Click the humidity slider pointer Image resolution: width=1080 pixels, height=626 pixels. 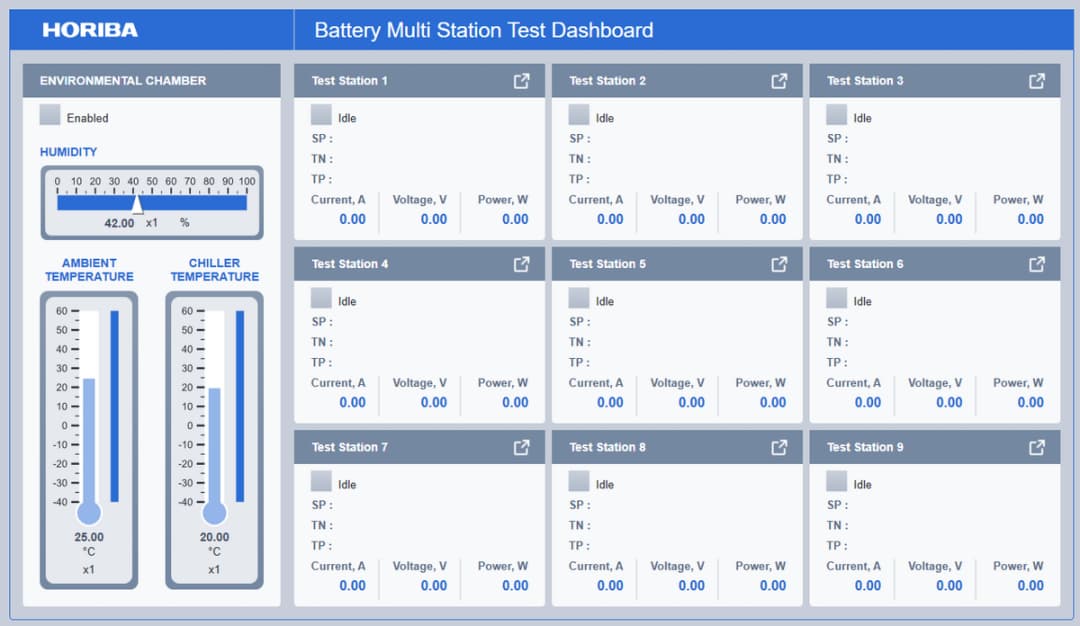(137, 205)
